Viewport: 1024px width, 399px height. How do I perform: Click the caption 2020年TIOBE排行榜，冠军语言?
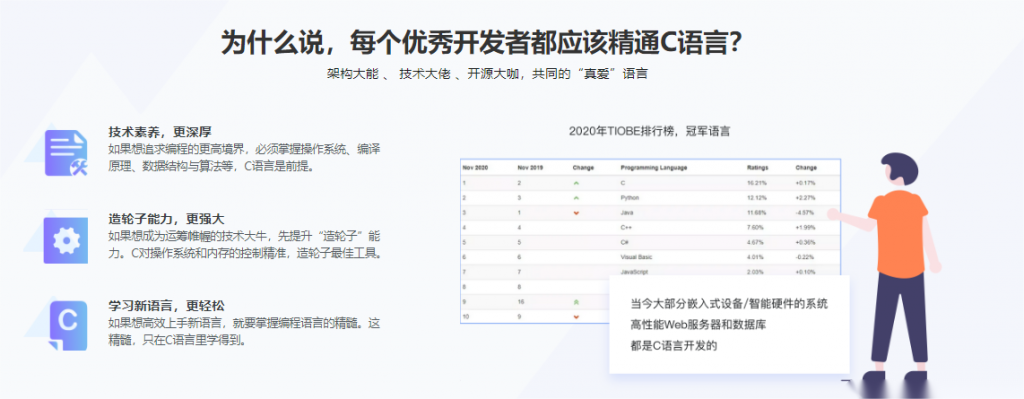point(649,131)
